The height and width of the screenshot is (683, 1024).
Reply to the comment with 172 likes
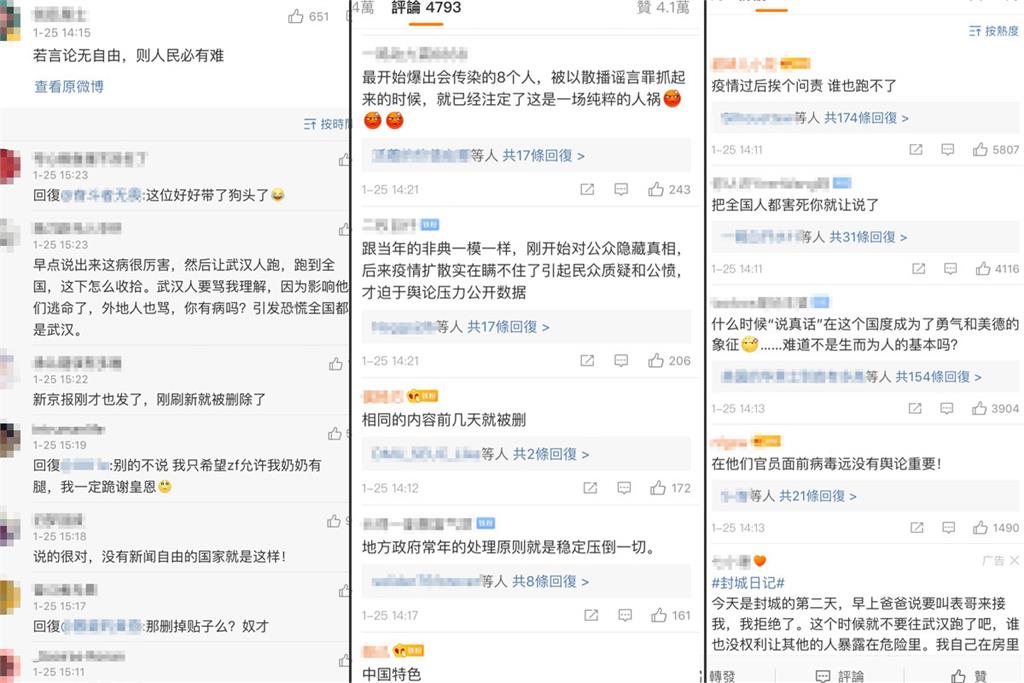pyautogui.click(x=624, y=488)
